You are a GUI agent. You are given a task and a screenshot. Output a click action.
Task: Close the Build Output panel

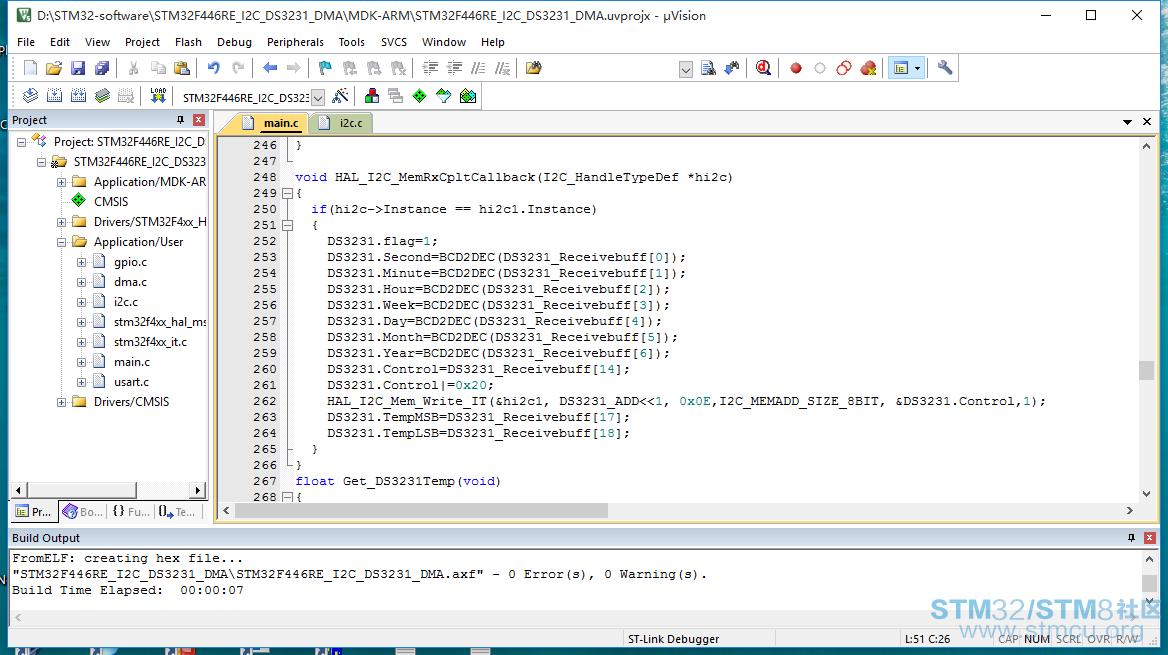click(x=1149, y=538)
